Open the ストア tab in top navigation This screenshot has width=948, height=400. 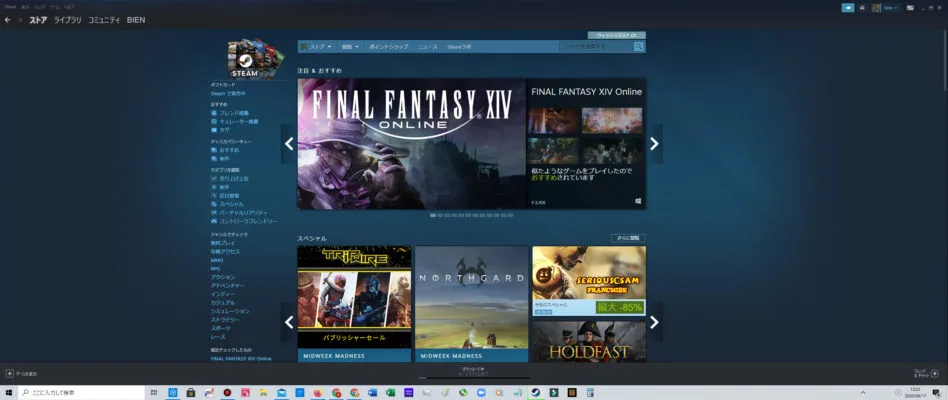(x=38, y=20)
